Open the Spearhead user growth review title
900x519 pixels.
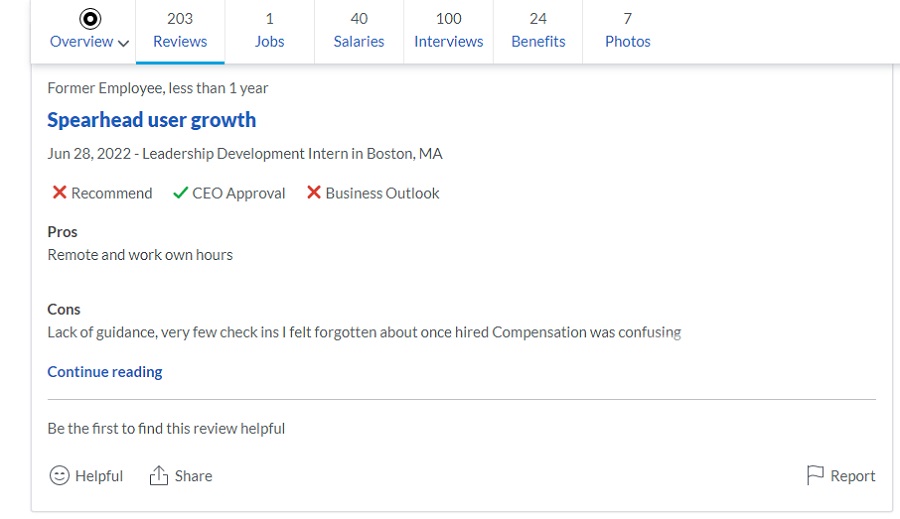(152, 120)
